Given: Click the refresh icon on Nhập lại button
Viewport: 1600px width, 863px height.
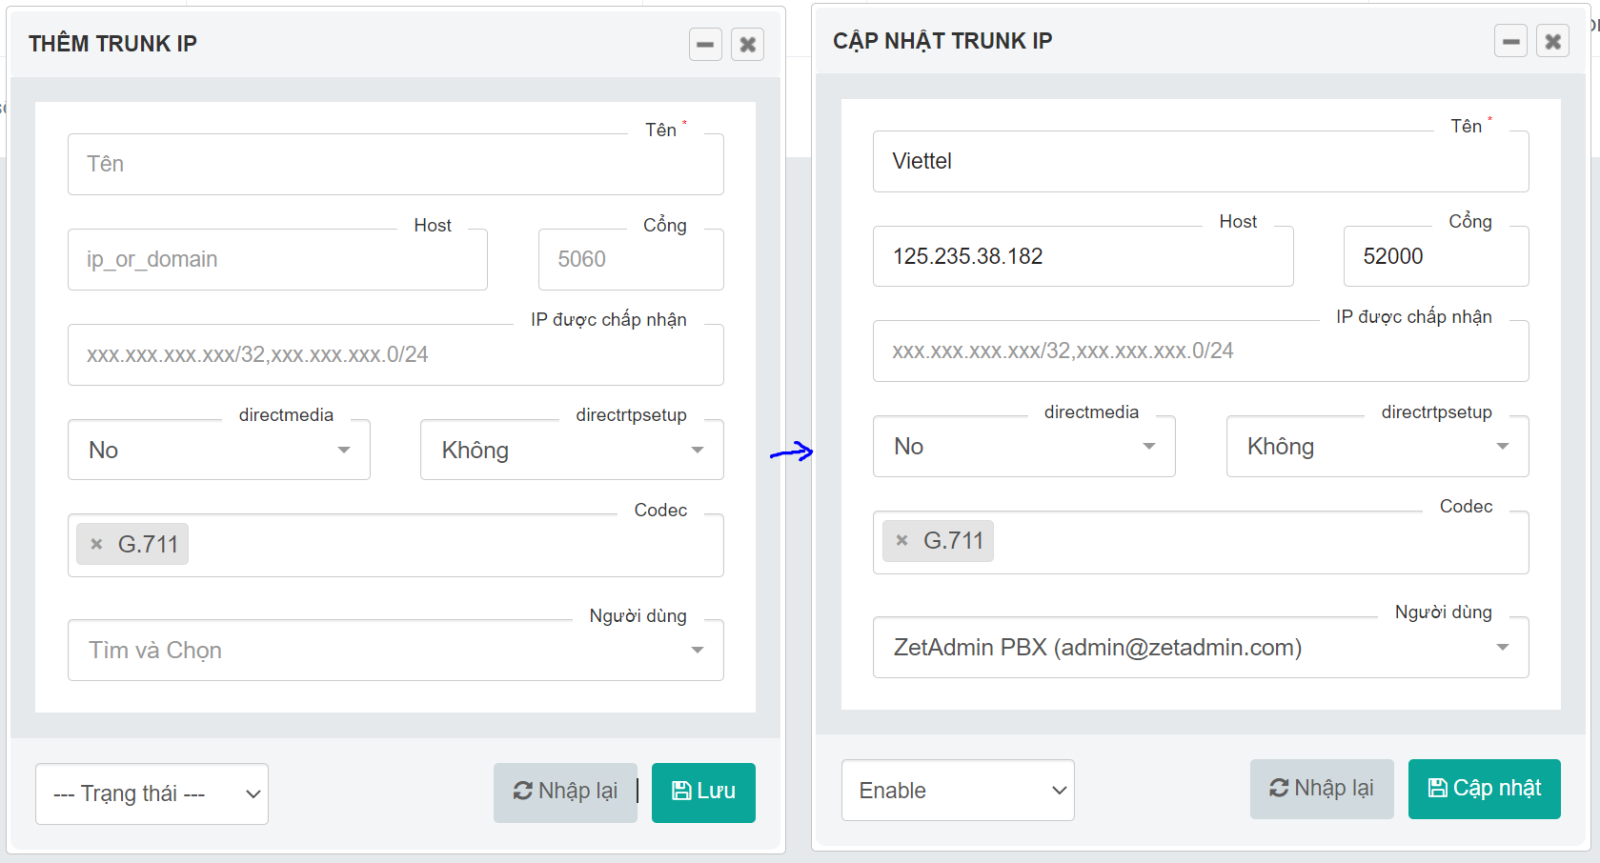Looking at the screenshot, I should coord(523,791).
